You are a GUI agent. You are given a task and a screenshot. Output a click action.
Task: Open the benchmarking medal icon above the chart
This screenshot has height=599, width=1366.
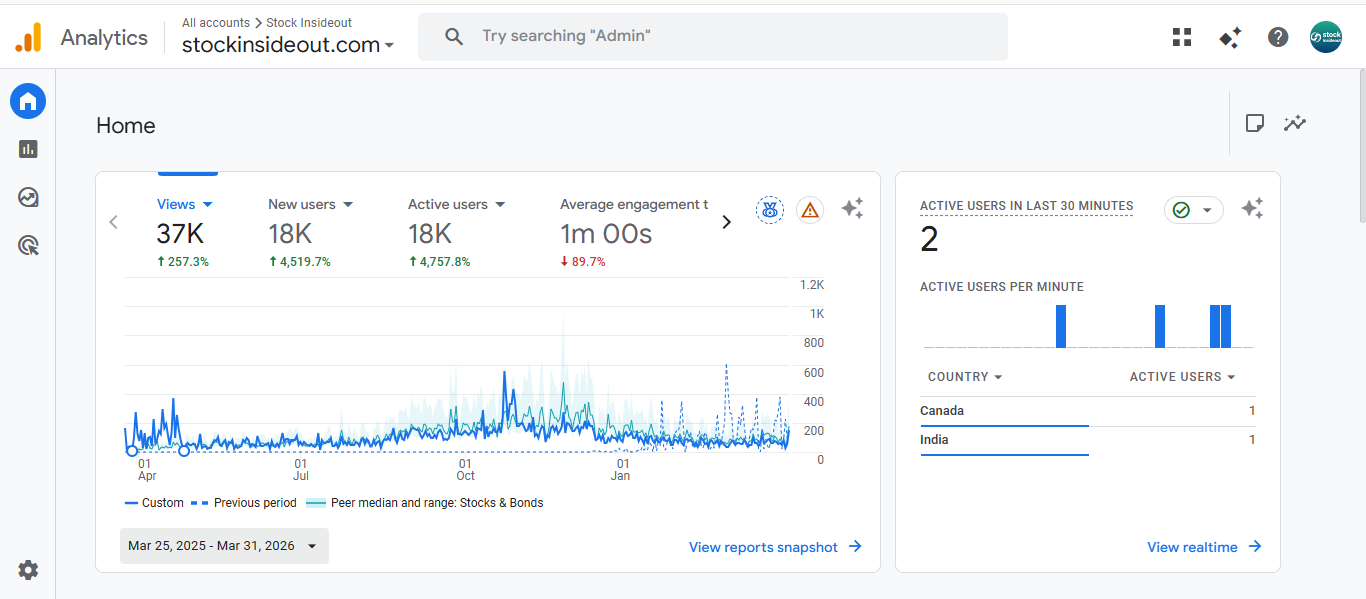pyautogui.click(x=770, y=209)
